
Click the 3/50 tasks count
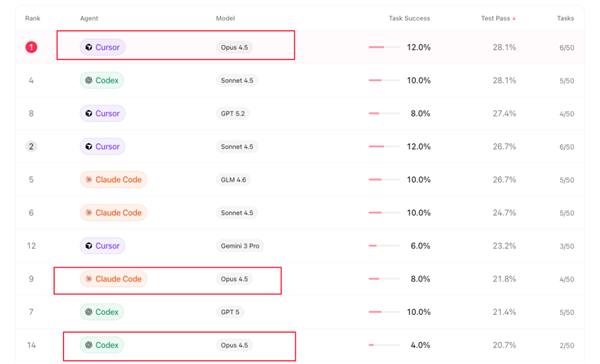(x=567, y=246)
